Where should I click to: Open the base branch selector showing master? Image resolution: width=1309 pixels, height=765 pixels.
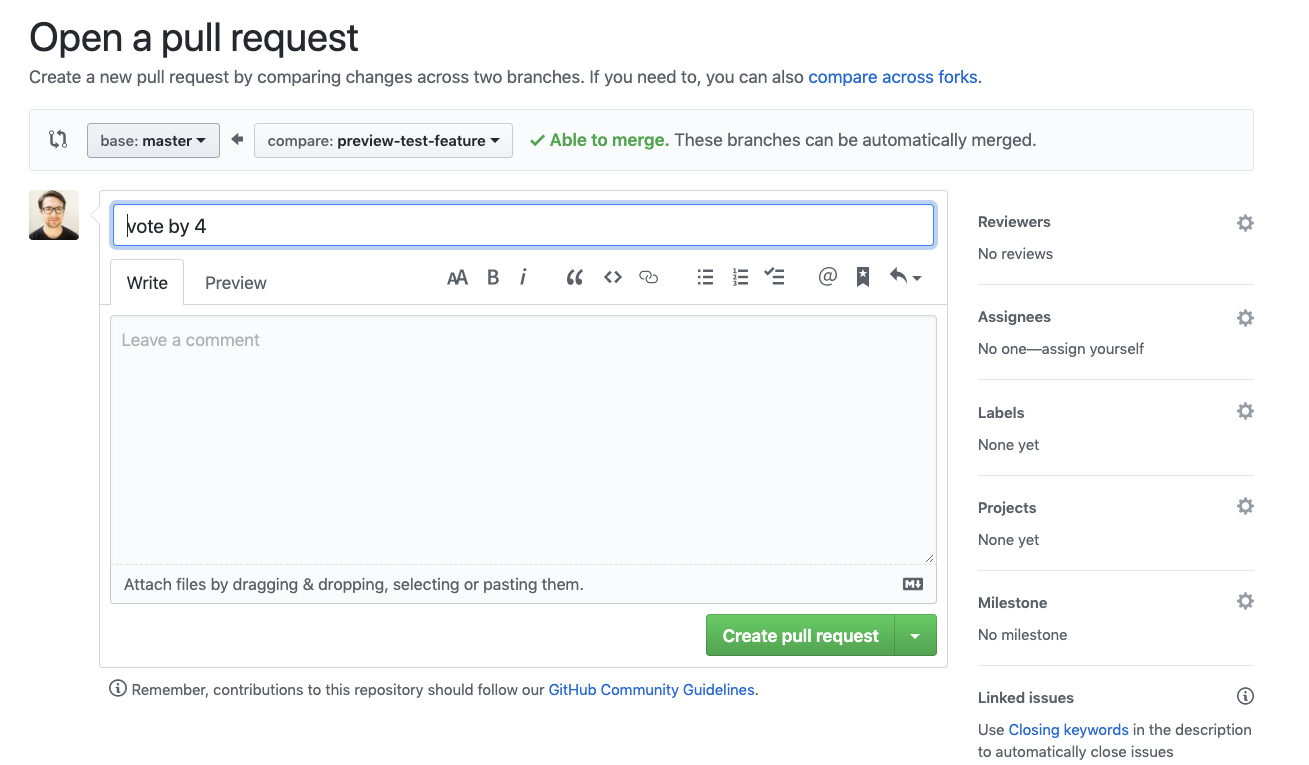[153, 140]
